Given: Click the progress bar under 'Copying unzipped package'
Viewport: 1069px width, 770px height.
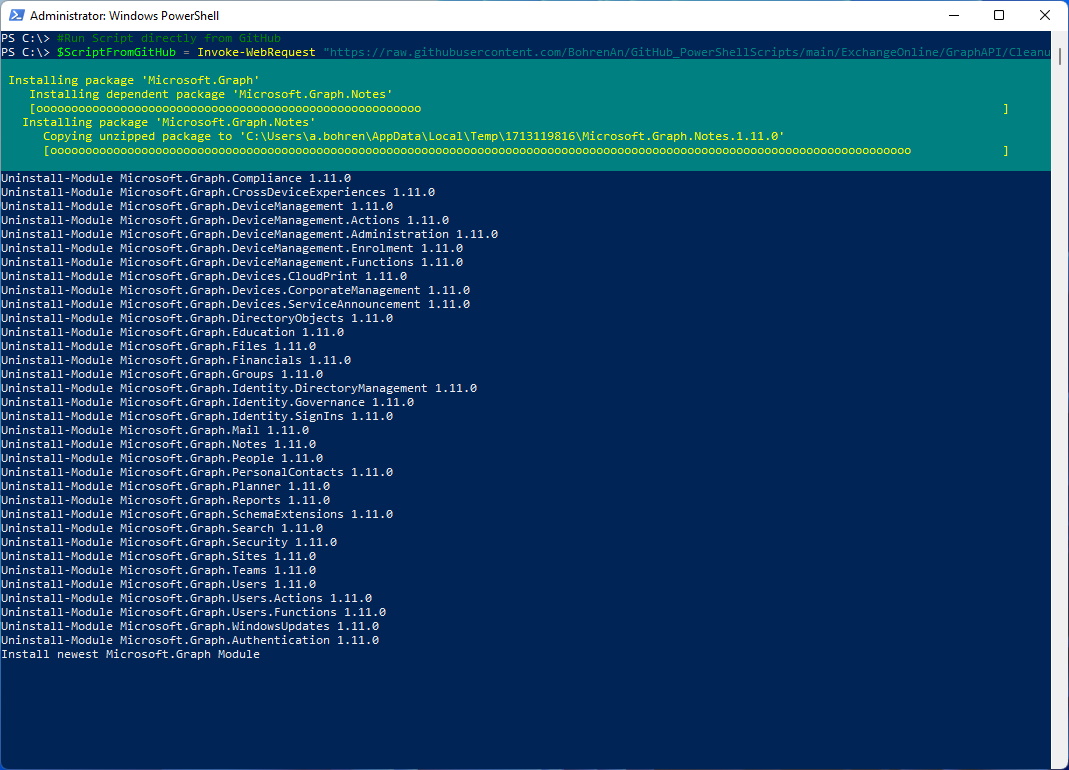Looking at the screenshot, I should (526, 151).
